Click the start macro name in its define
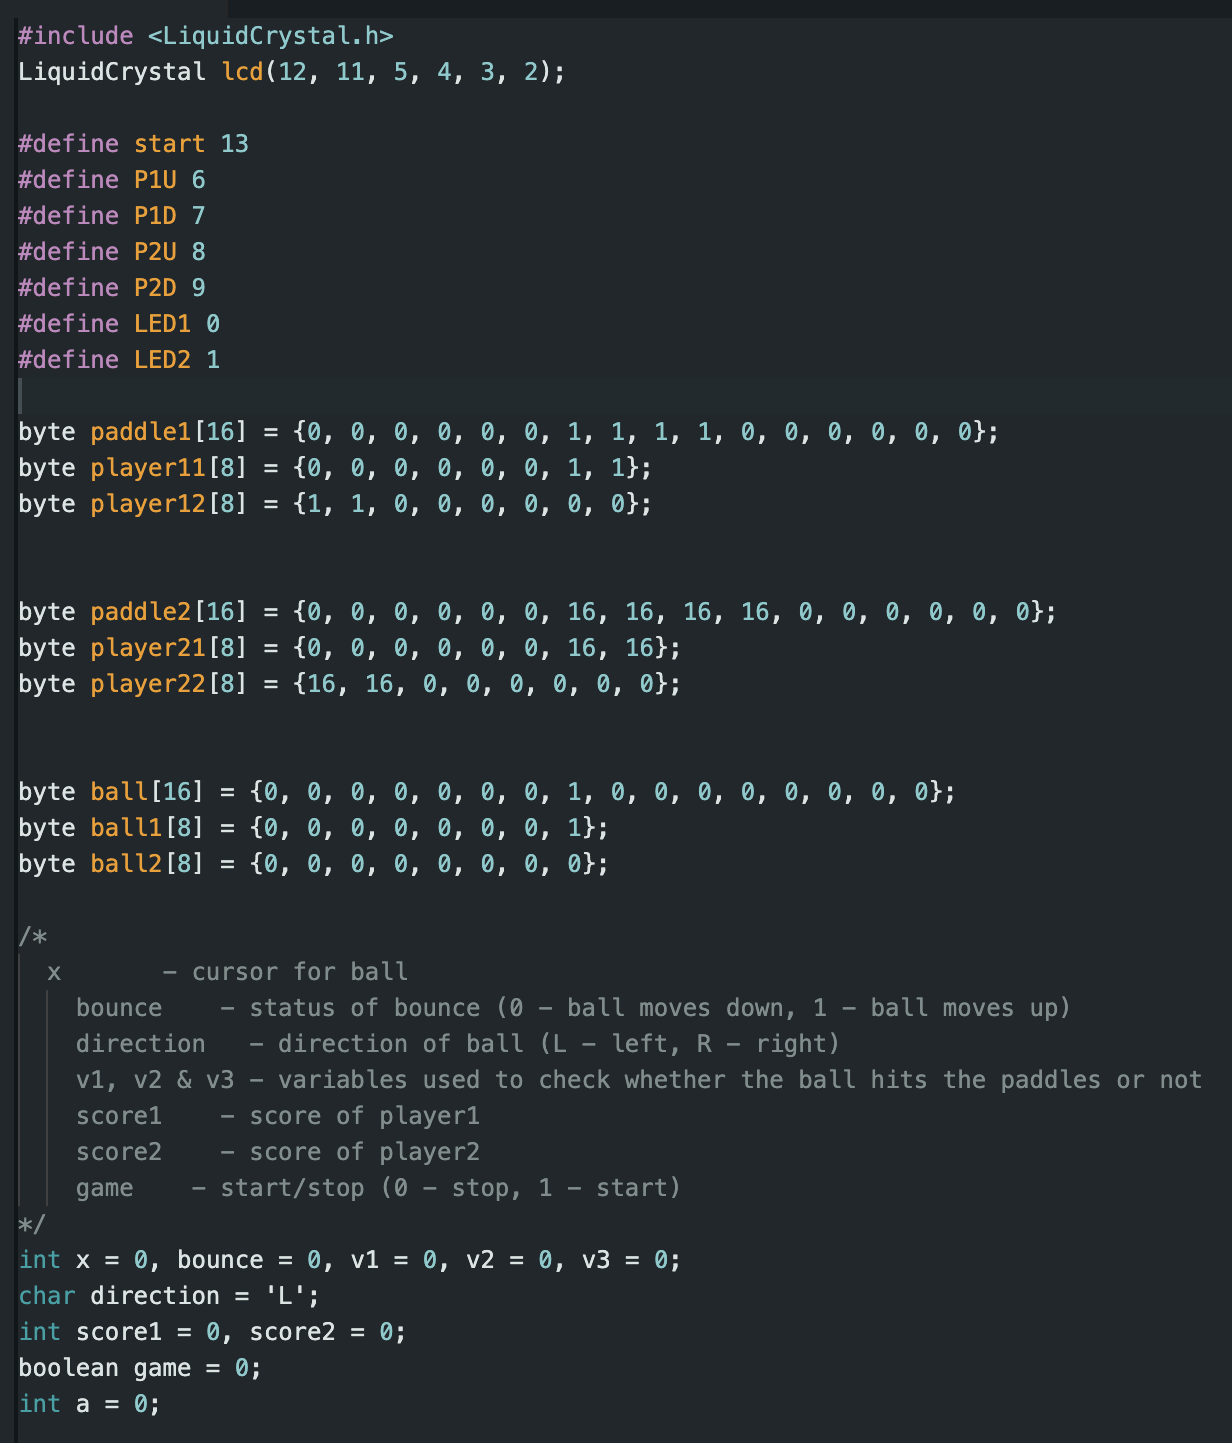The width and height of the screenshot is (1232, 1443). click(x=169, y=144)
